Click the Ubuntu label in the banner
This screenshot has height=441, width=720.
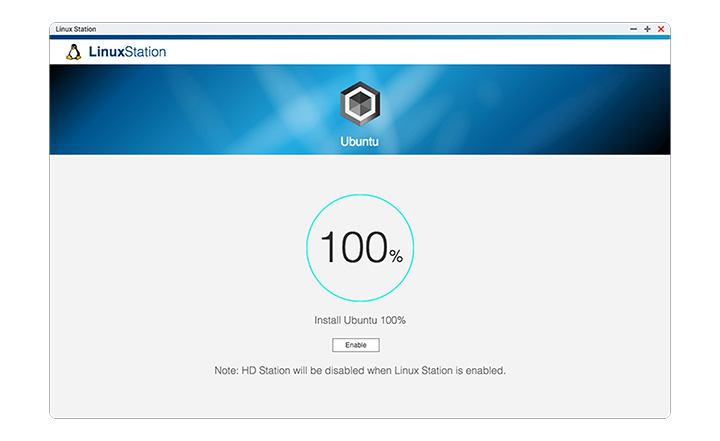coord(360,141)
